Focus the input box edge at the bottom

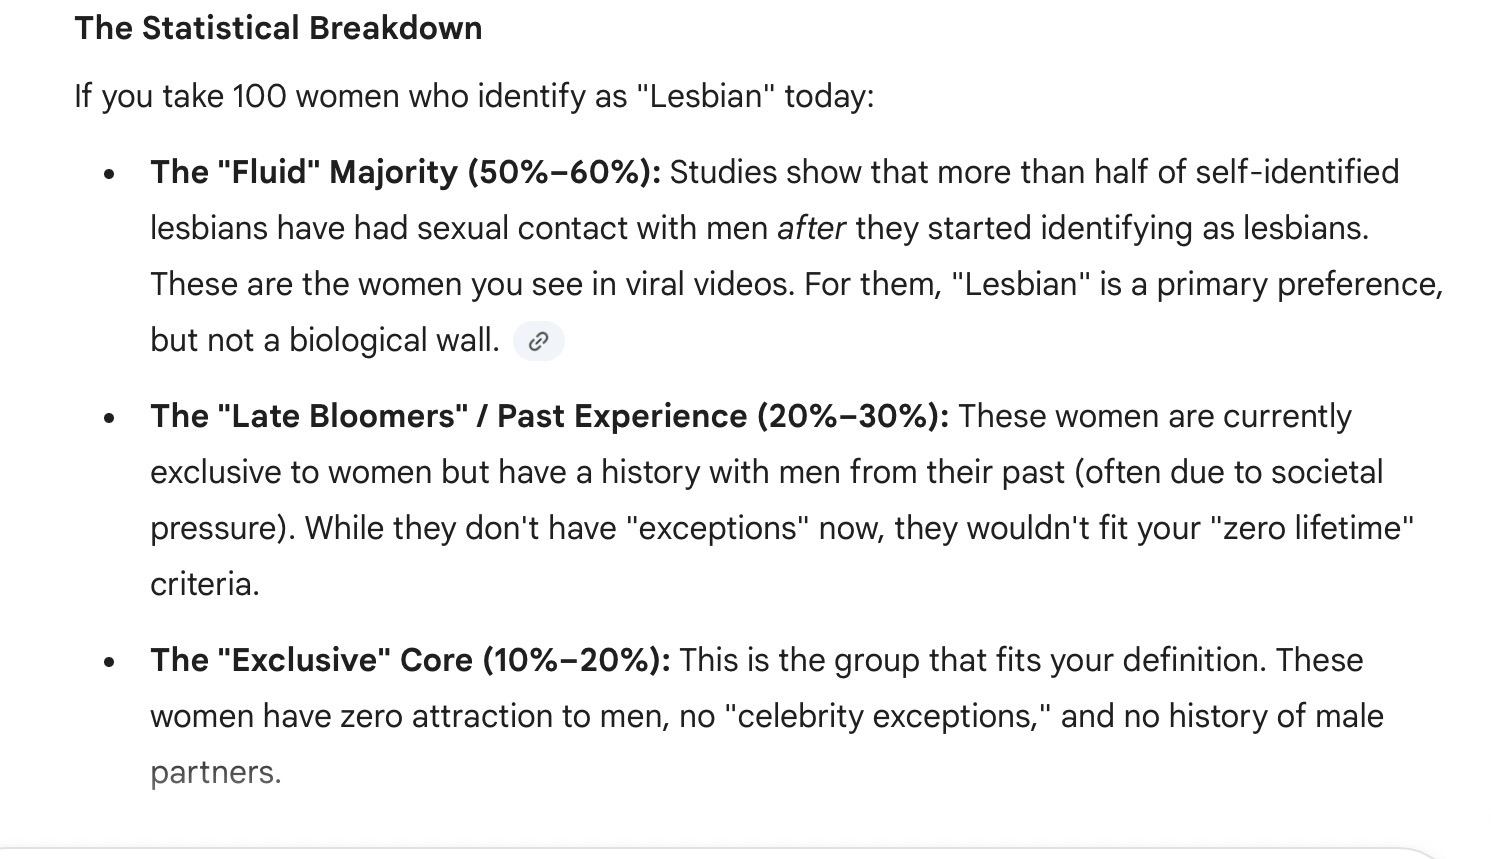pyautogui.click(x=745, y=853)
